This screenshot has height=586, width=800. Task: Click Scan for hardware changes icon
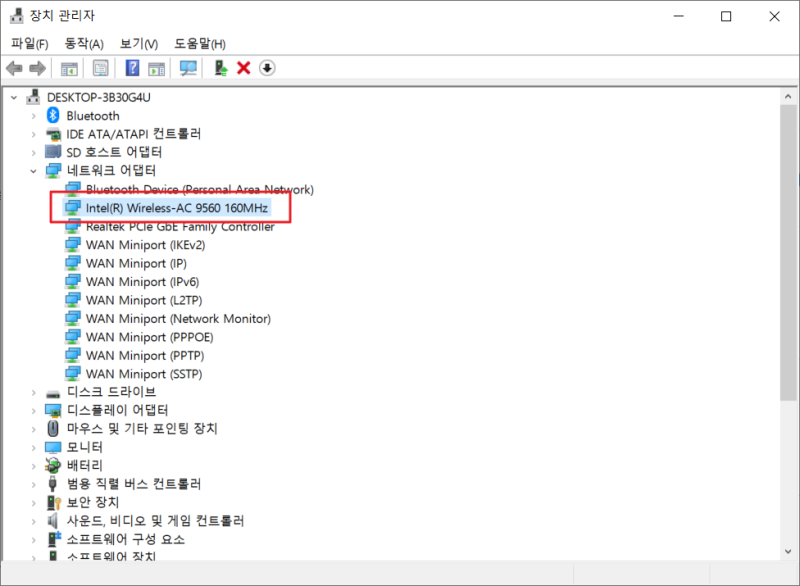pyautogui.click(x=188, y=67)
